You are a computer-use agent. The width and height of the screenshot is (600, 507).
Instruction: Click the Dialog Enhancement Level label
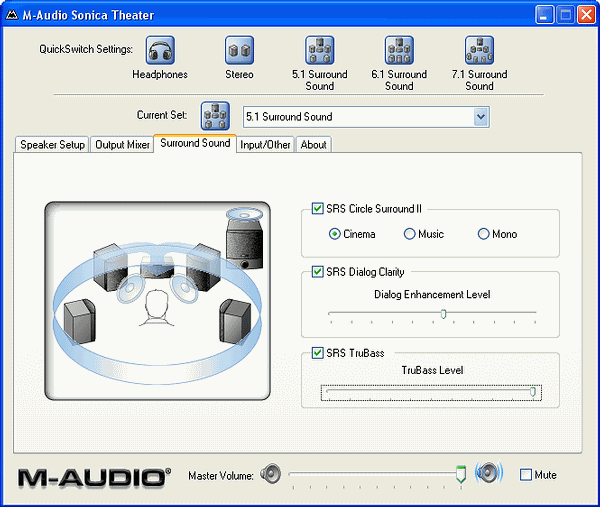432,294
